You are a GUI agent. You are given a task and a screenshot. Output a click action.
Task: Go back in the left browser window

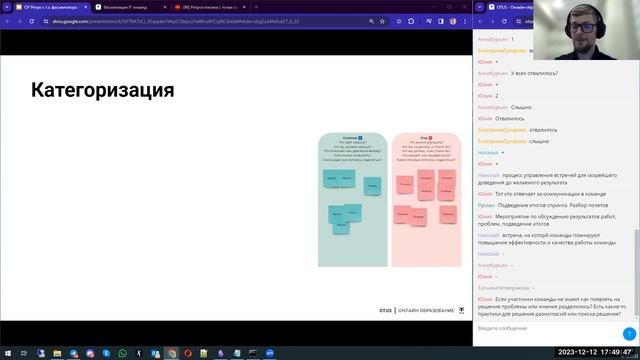(x=8, y=21)
